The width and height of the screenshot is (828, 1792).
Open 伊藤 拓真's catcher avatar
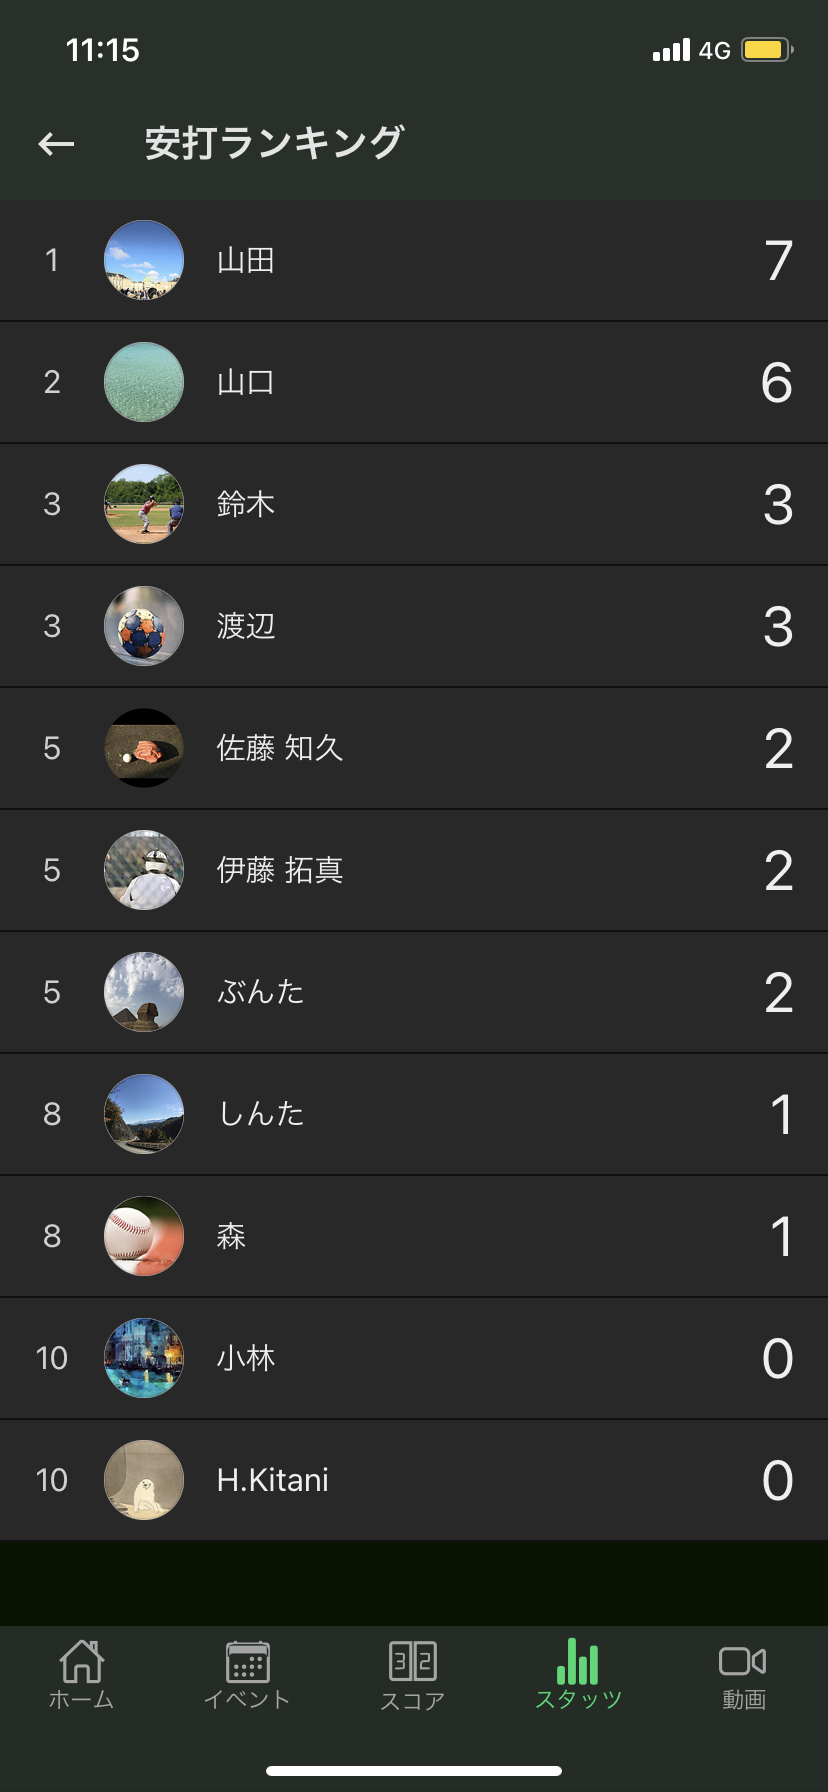click(144, 870)
